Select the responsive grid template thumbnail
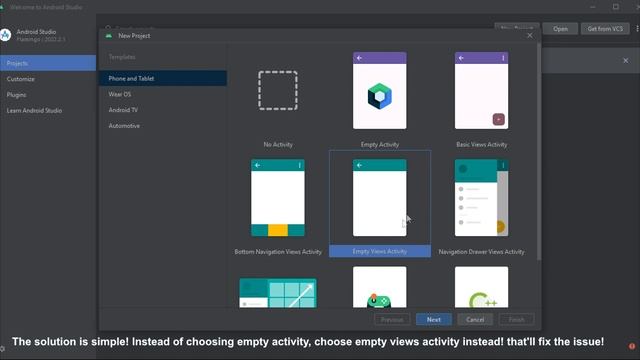Screen dimensions: 640x360 click(278, 293)
